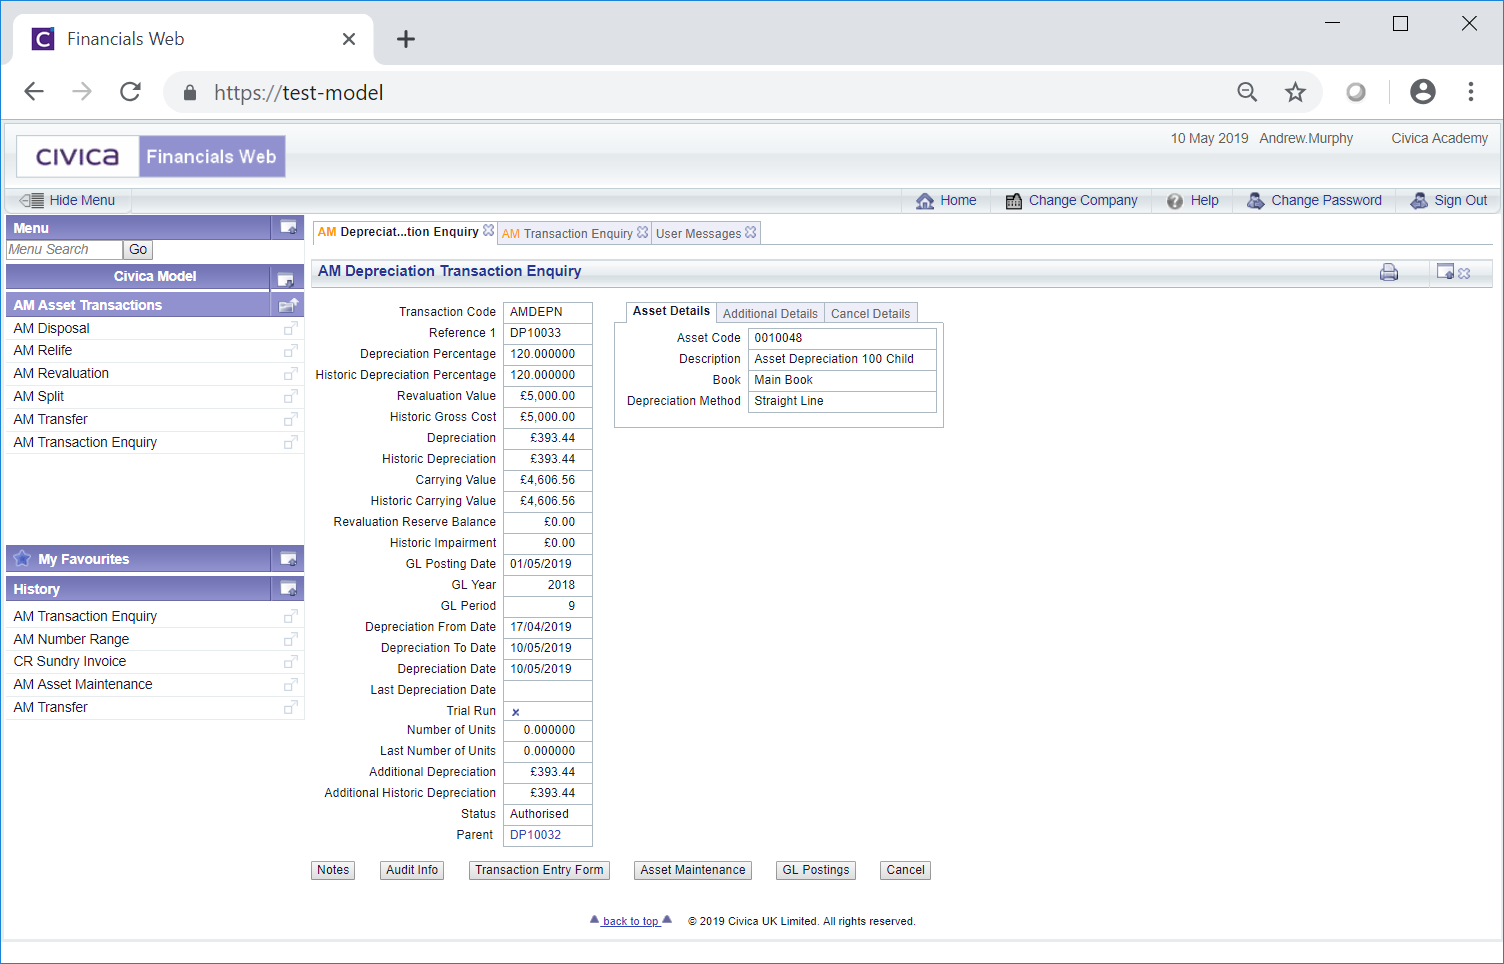Open a new browser tab
Screen dimensions: 1504x964
405,39
